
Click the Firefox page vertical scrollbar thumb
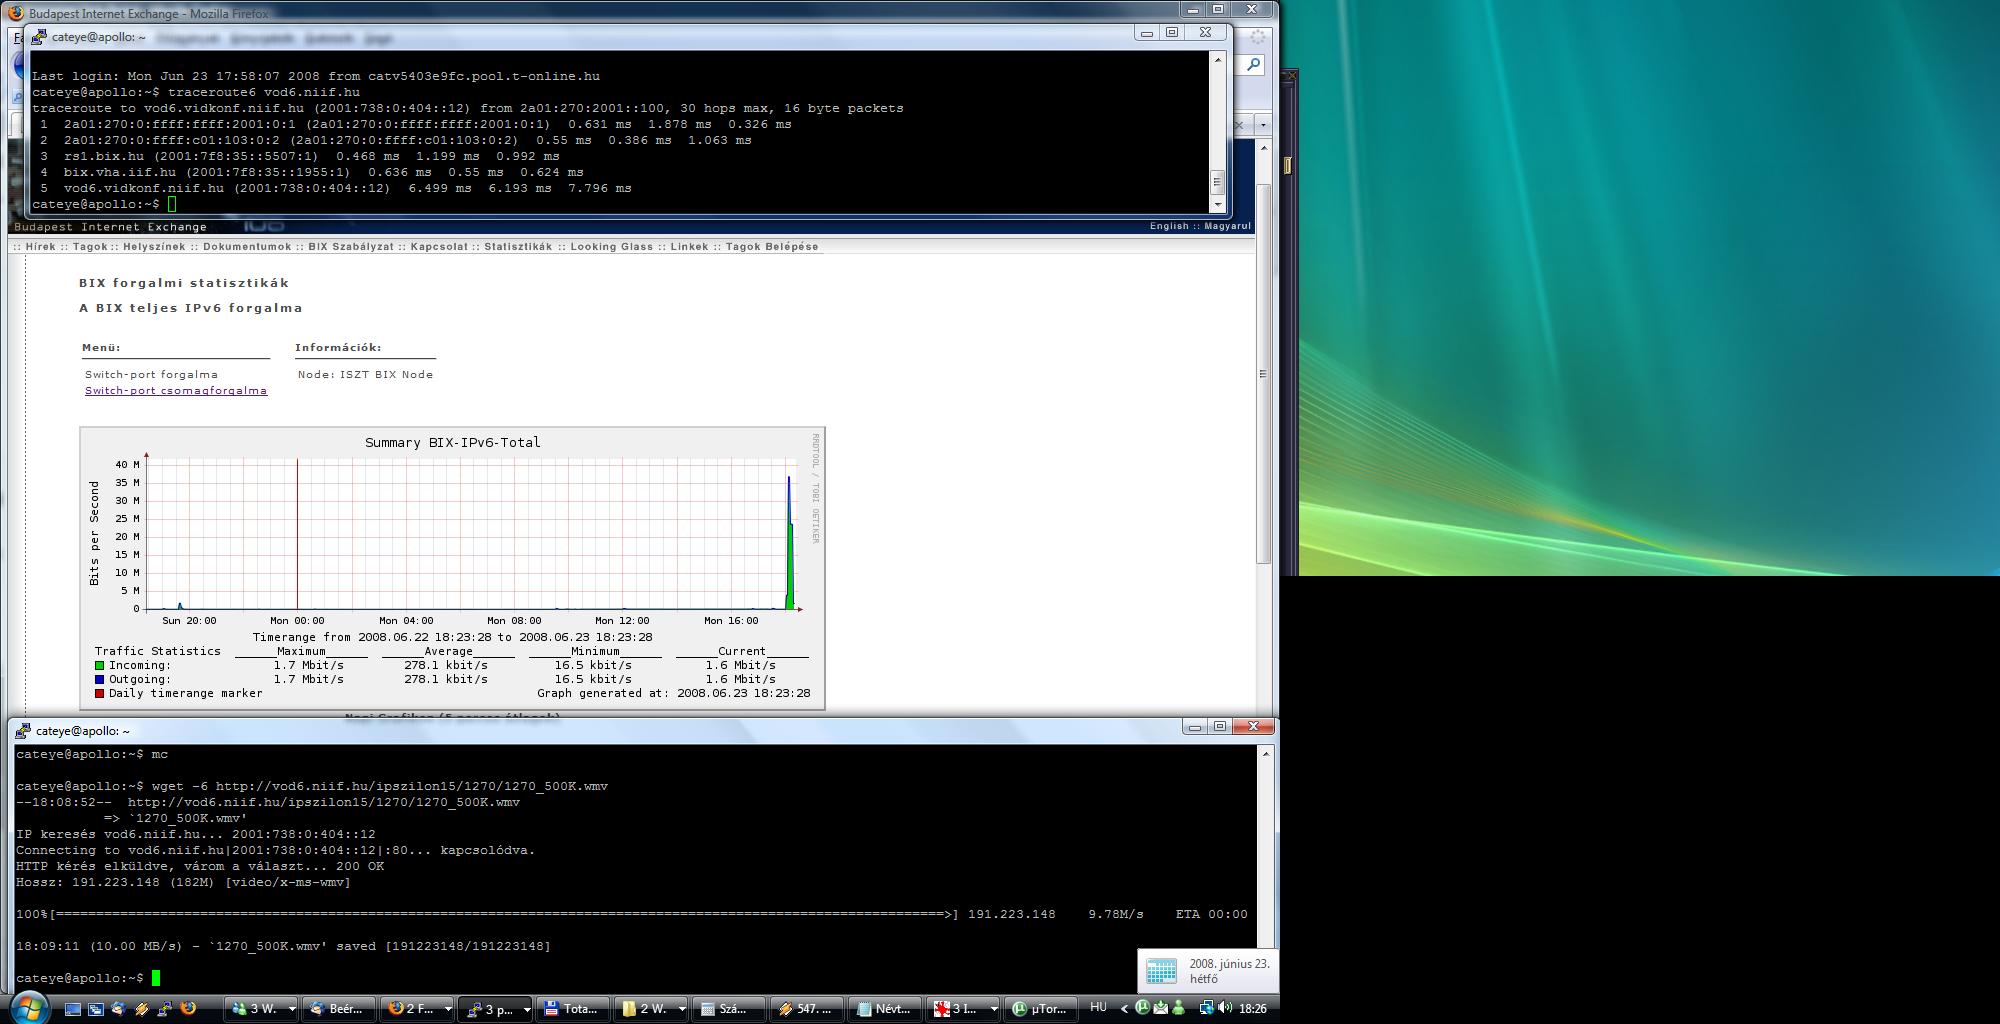coord(1263,373)
